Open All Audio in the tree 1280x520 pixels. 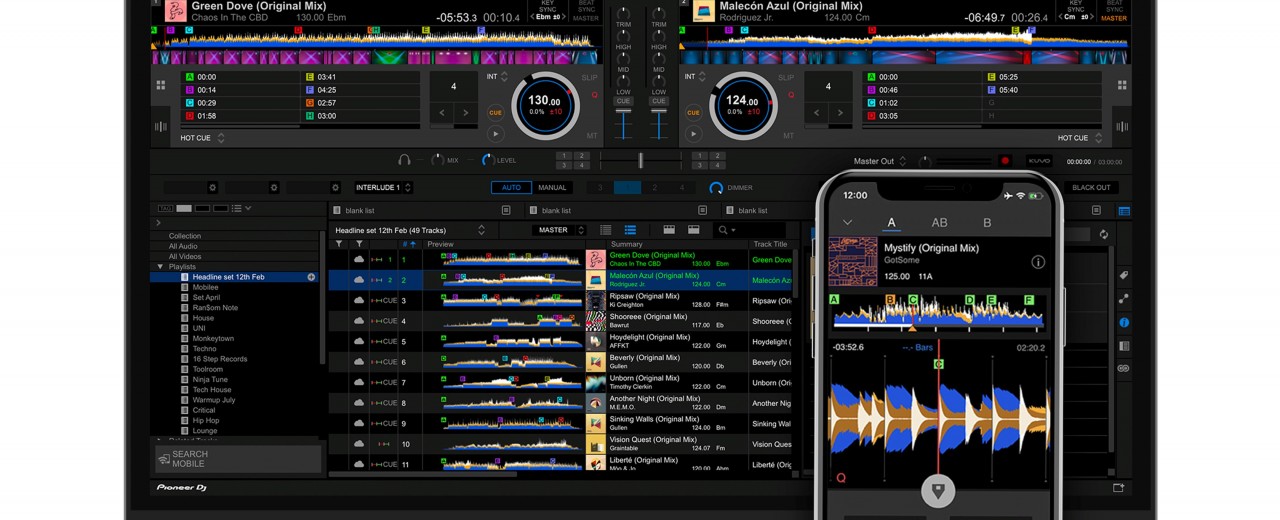[183, 246]
